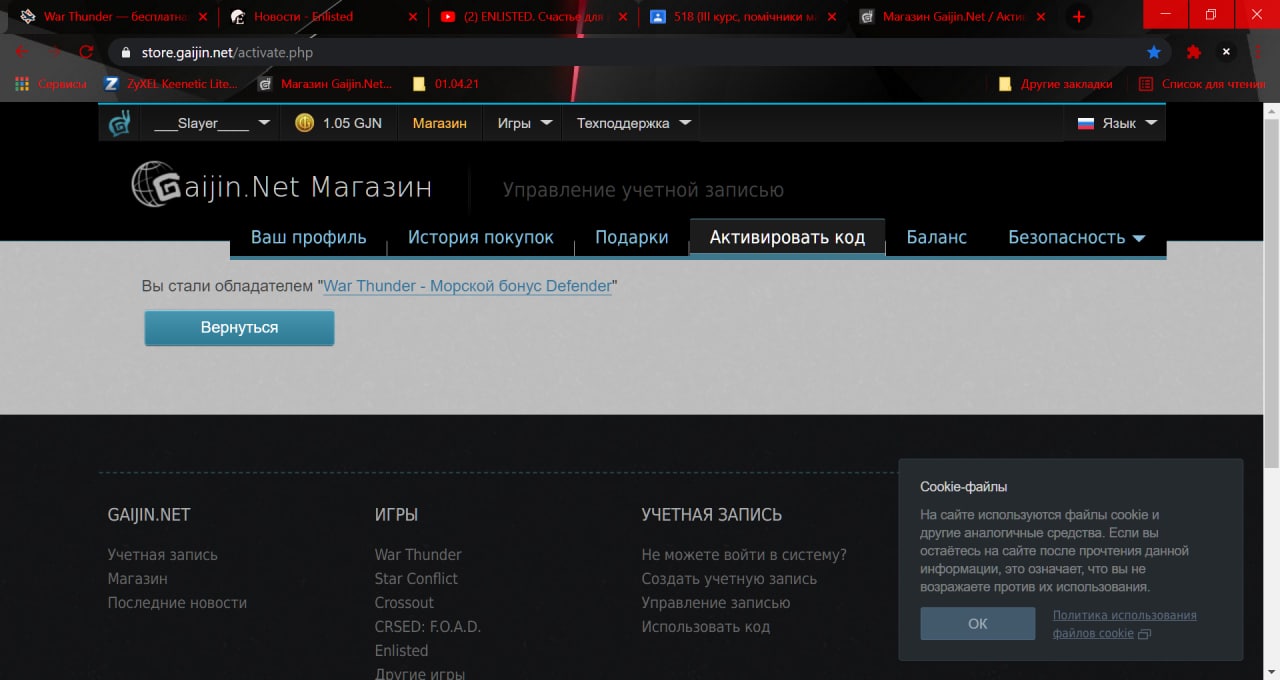The image size is (1280, 680).
Task: Open Не можете войти в систему? link
Action: point(744,554)
